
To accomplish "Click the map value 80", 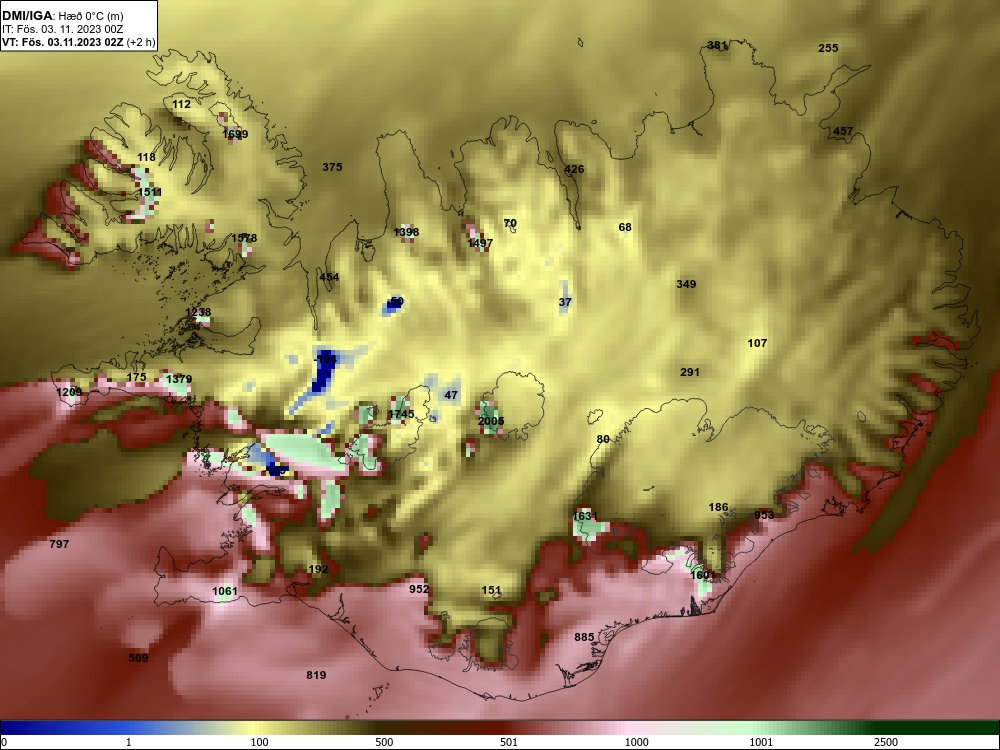I will click(x=603, y=439).
